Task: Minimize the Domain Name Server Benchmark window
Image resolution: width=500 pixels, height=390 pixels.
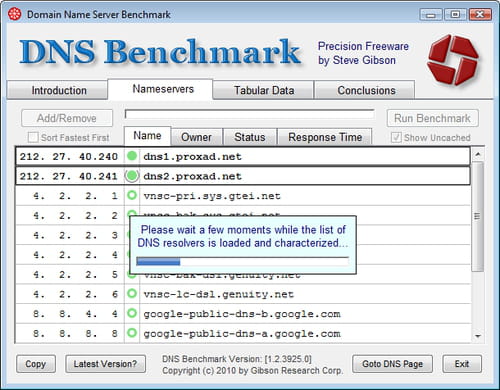Action: pyautogui.click(x=431, y=15)
